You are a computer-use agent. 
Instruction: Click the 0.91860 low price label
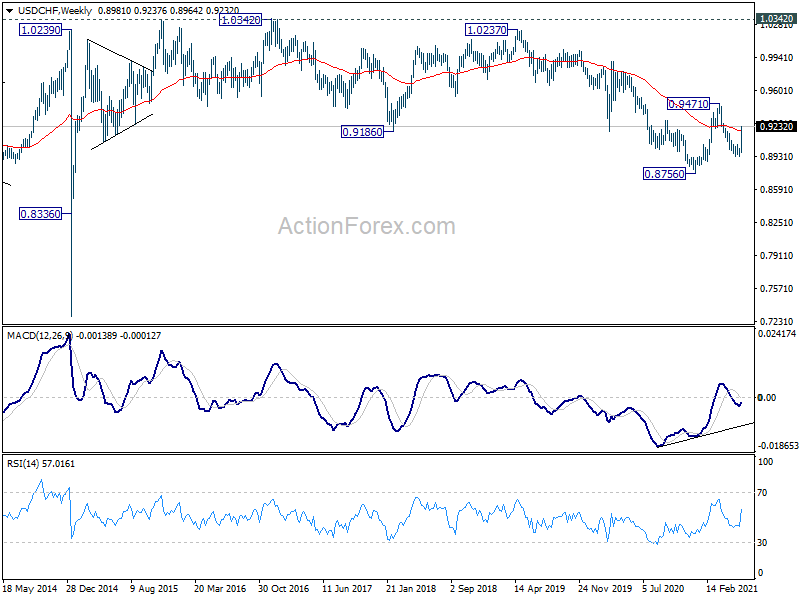pyautogui.click(x=362, y=132)
